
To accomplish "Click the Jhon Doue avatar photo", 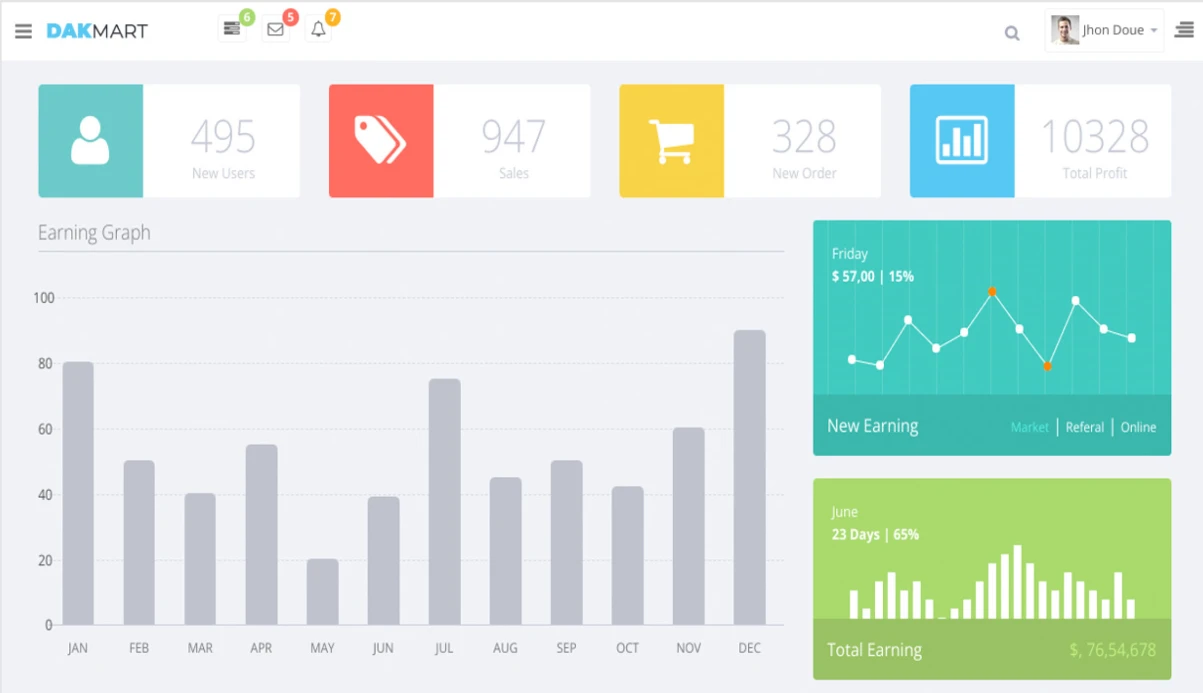I will (x=1065, y=30).
